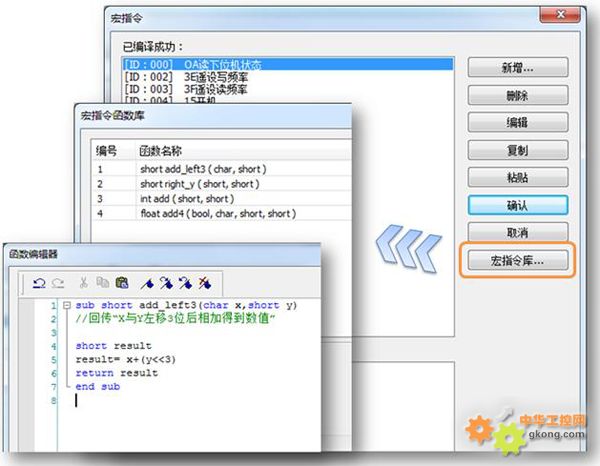The image size is (600, 466).
Task: Click the Copy icon in editor toolbar
Action: click(x=103, y=282)
